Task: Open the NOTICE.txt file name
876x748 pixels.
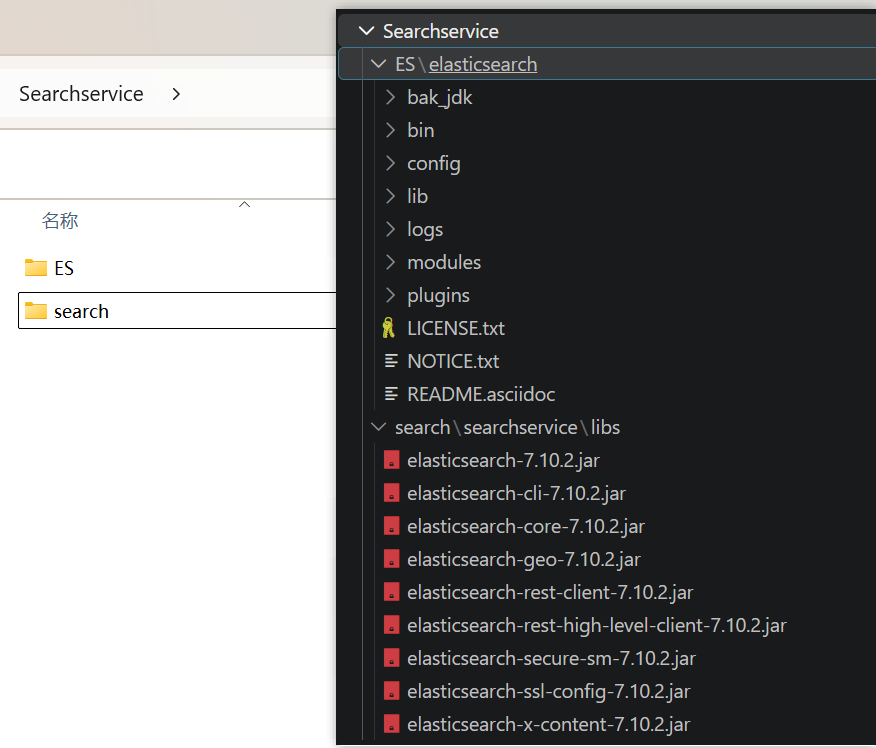Action: (x=453, y=361)
